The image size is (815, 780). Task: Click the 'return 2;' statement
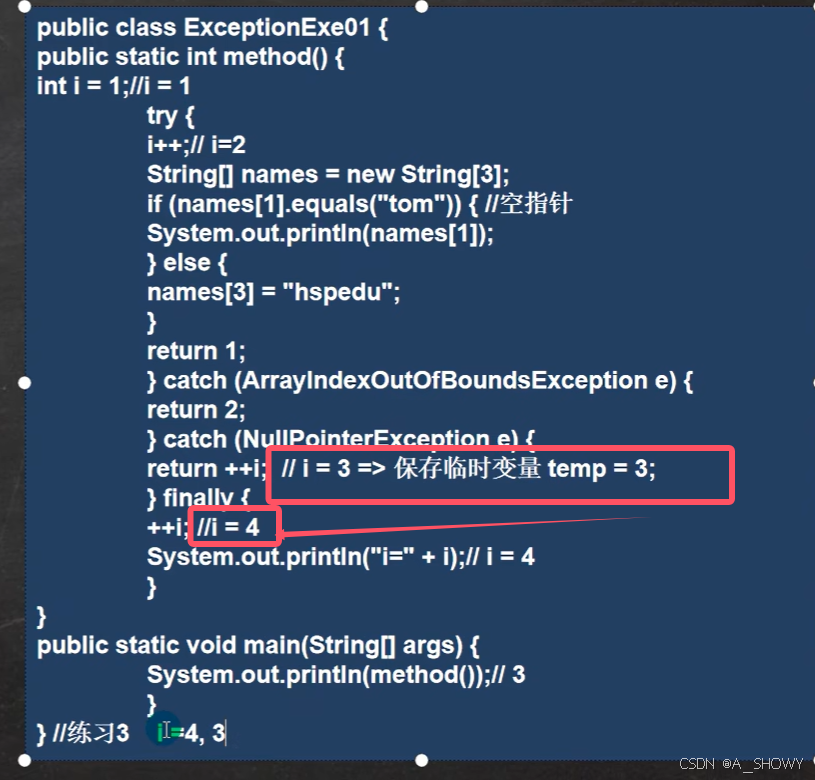click(196, 410)
